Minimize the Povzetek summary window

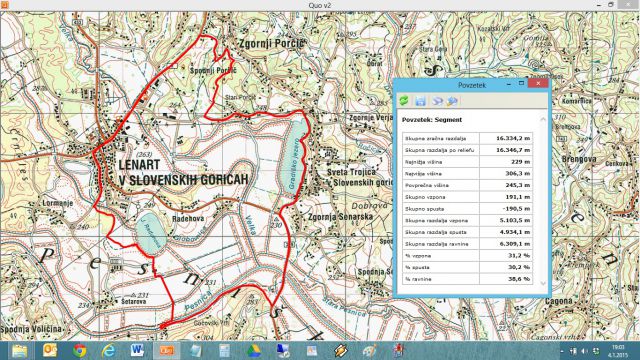509,84
